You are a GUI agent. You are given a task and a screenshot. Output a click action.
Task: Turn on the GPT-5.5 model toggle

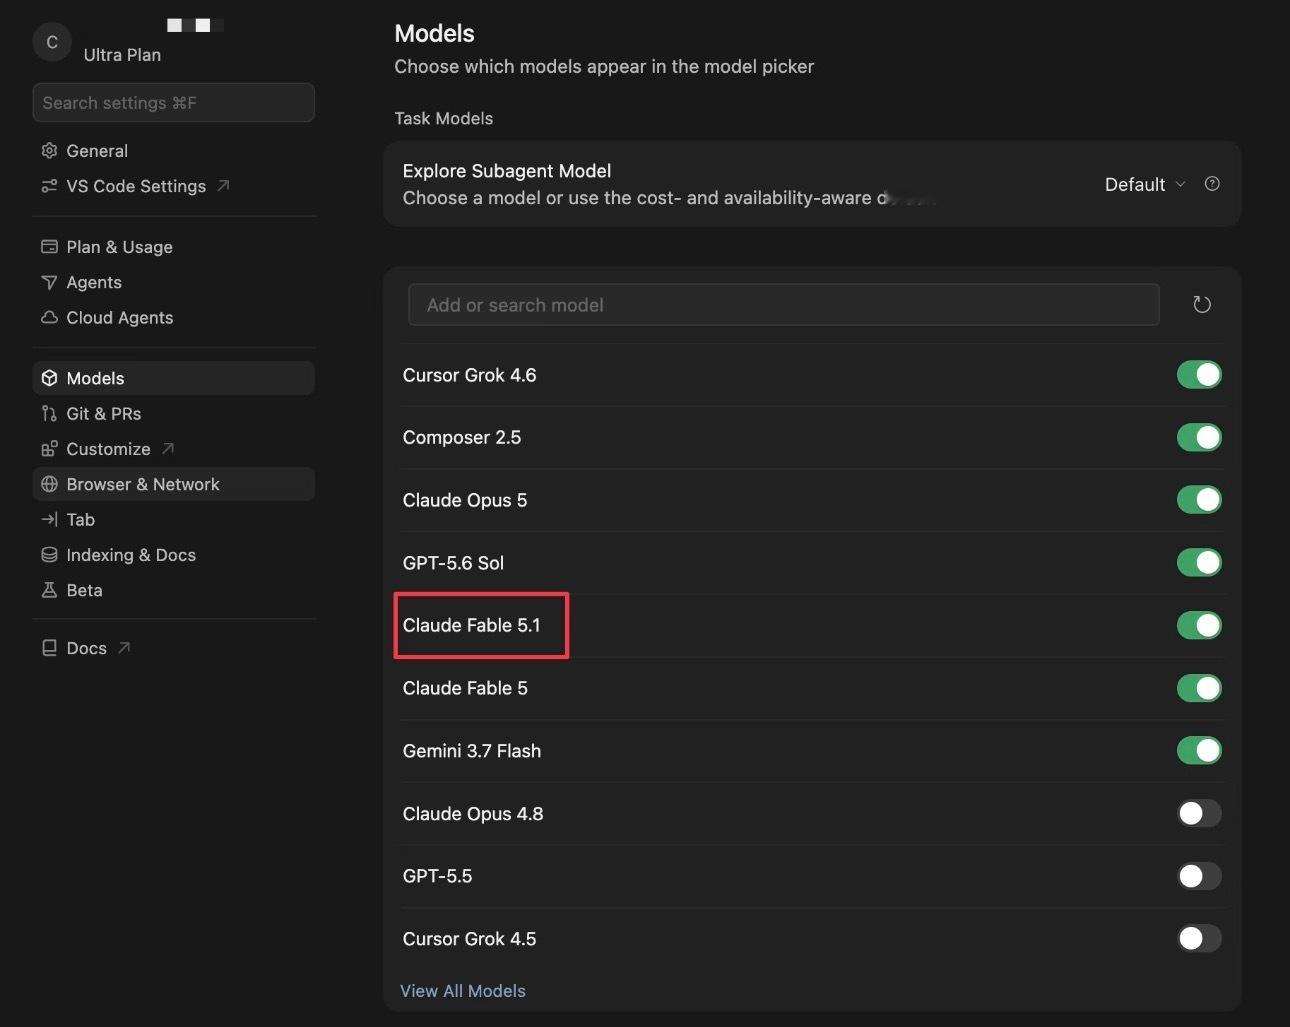tap(1199, 876)
